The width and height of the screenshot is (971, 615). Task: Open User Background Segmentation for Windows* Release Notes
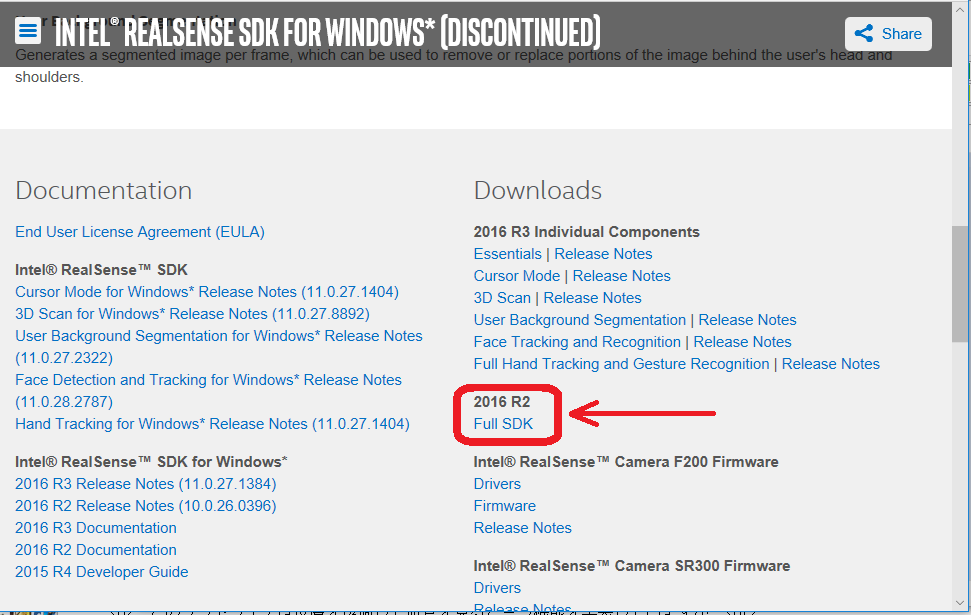click(219, 347)
